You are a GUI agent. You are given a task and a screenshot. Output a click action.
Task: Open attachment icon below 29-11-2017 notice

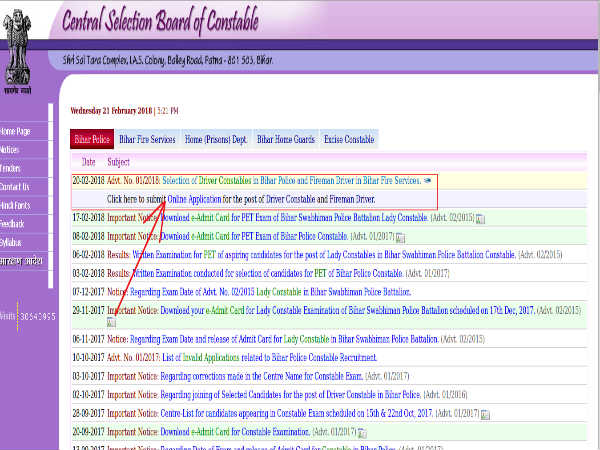point(111,323)
